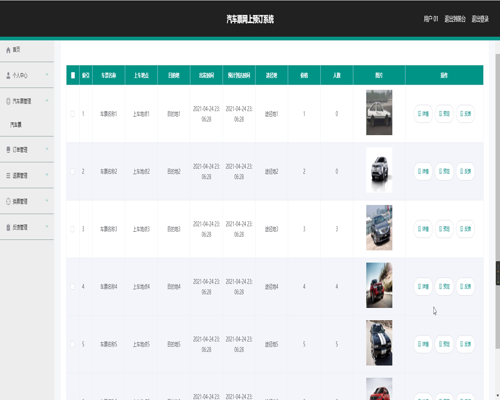
Task: Click the 退票管理 list icon
Action: click(8, 175)
